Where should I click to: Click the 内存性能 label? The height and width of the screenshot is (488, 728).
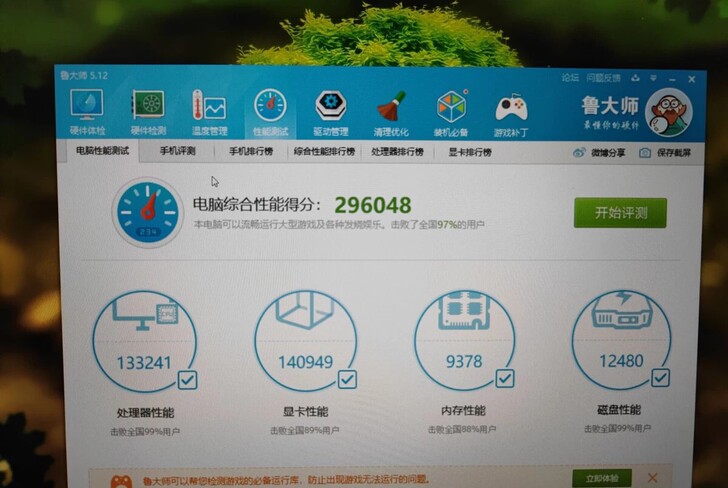[463, 410]
